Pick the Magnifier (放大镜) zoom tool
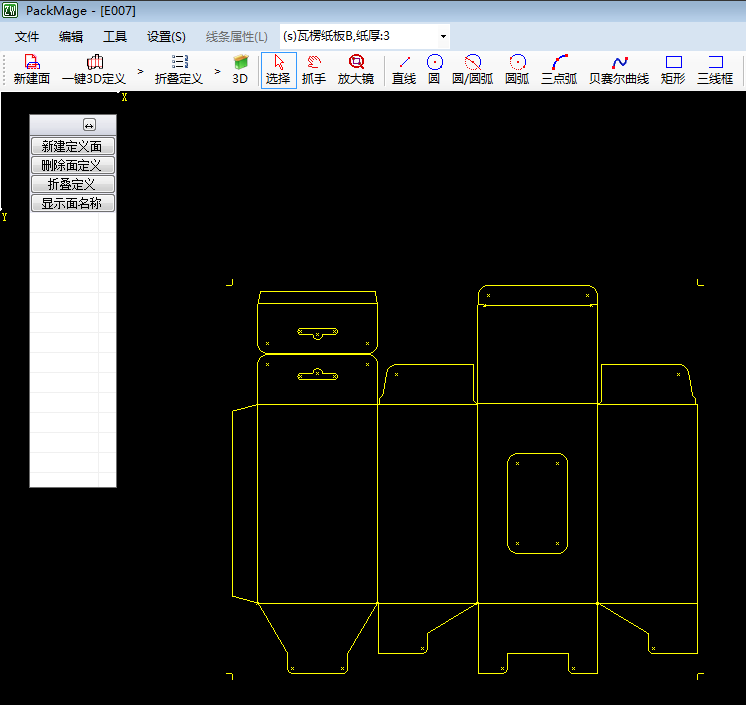This screenshot has height=705, width=746. pyautogui.click(x=355, y=70)
